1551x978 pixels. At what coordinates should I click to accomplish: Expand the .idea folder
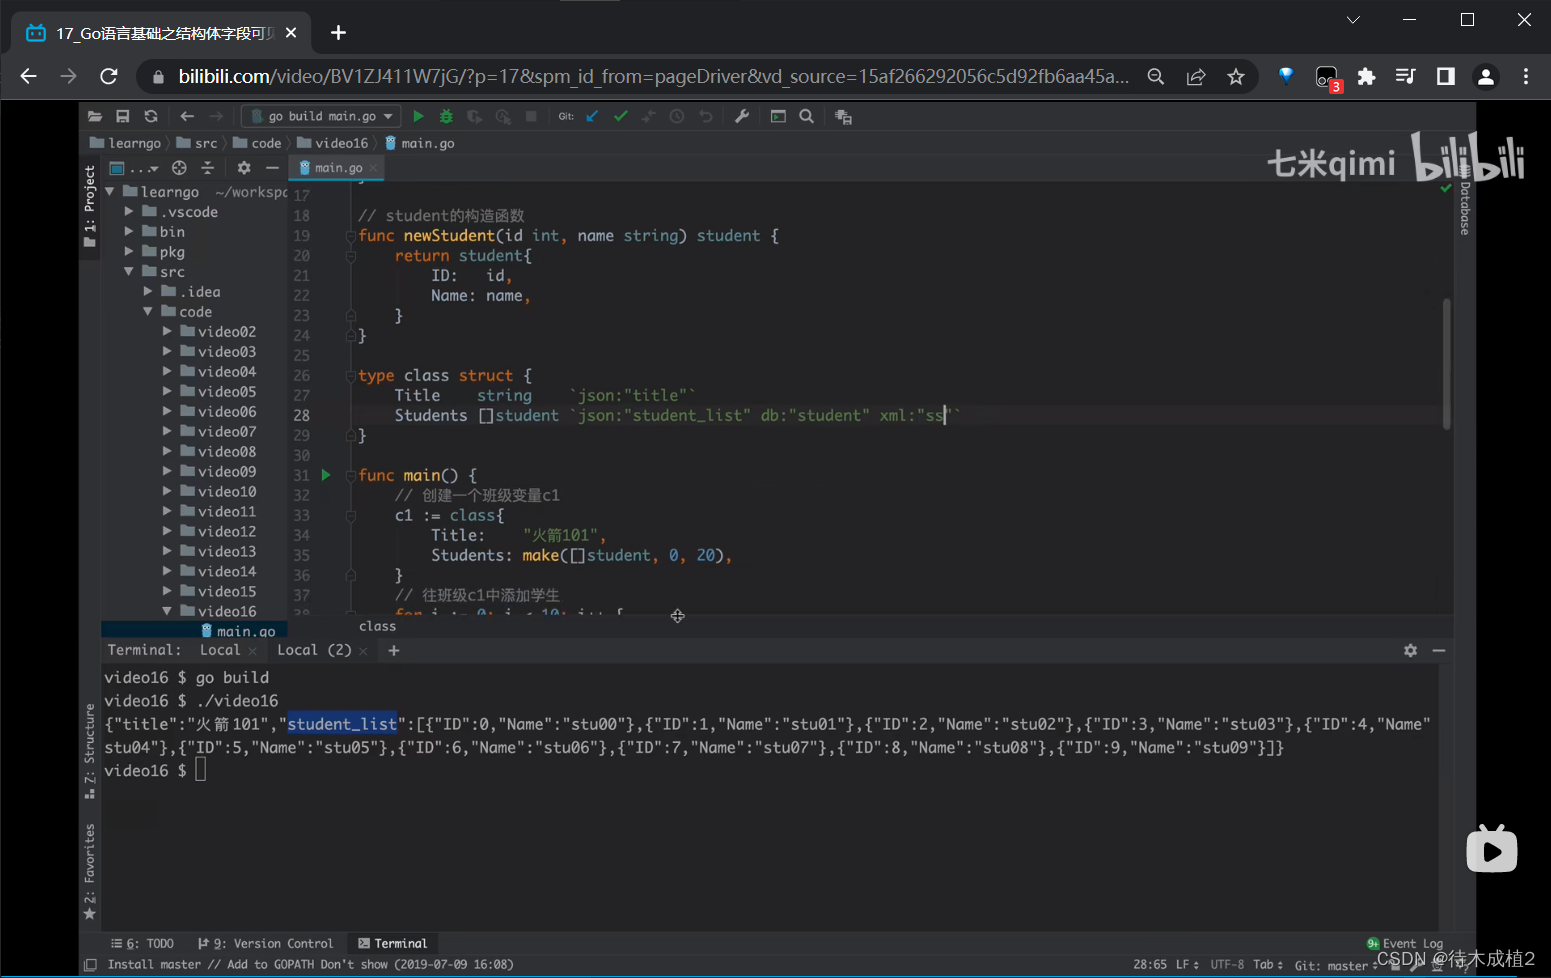coord(148,291)
